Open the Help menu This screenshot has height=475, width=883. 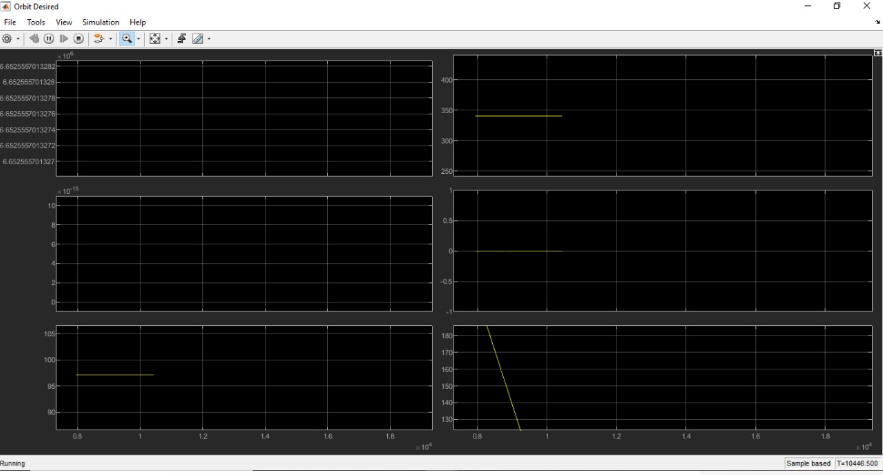(137, 22)
